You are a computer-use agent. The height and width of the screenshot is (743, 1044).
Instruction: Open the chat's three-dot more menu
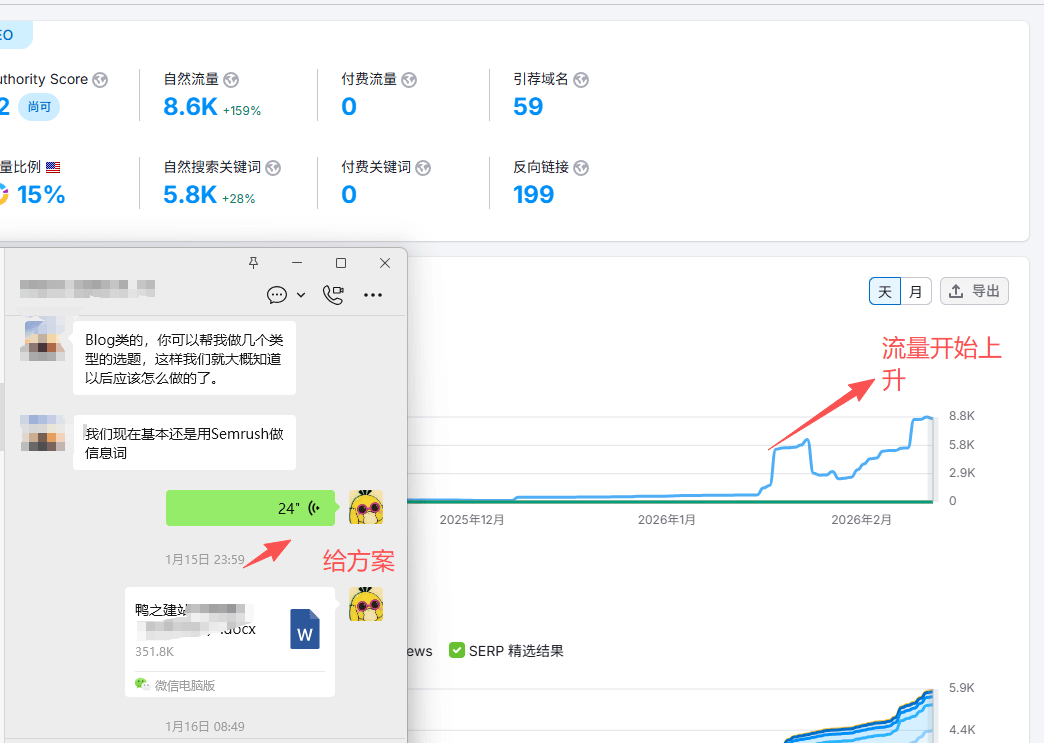[x=373, y=295]
